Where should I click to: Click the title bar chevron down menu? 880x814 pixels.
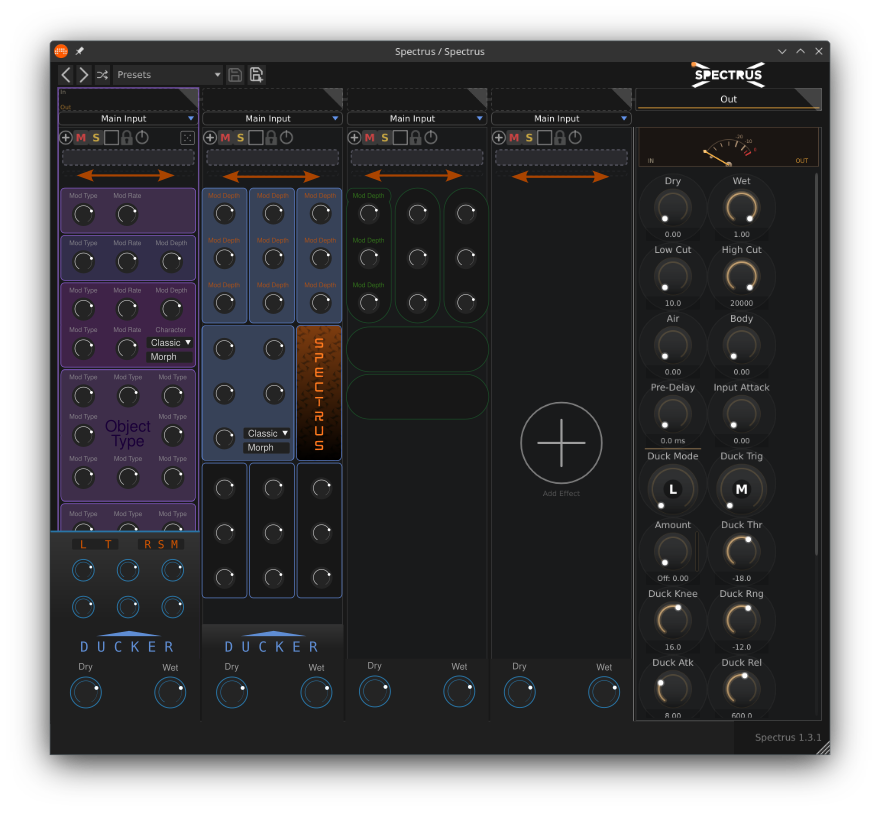point(782,51)
